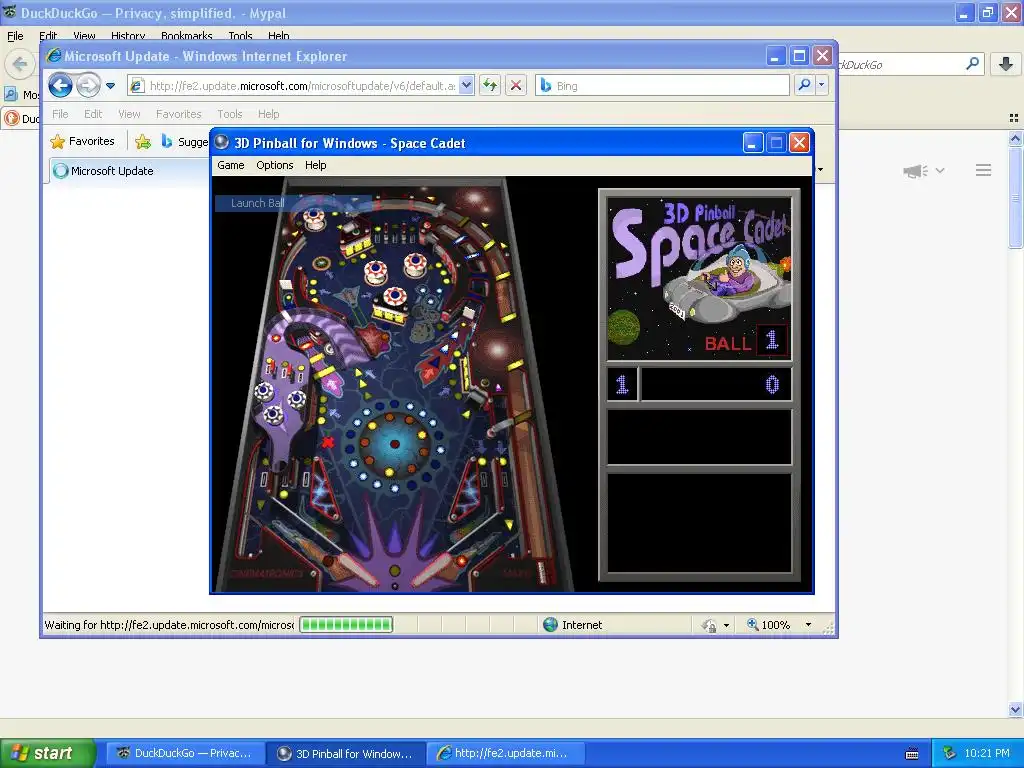Click Mypal tab list grid icon
Viewport: 1024px width, 768px height.
pos(1014,118)
